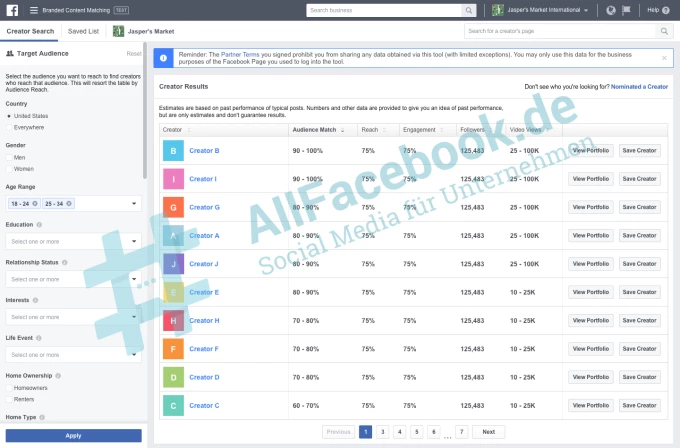Click the flag icon in the top bar
This screenshot has width=680, height=448.
click(626, 10)
